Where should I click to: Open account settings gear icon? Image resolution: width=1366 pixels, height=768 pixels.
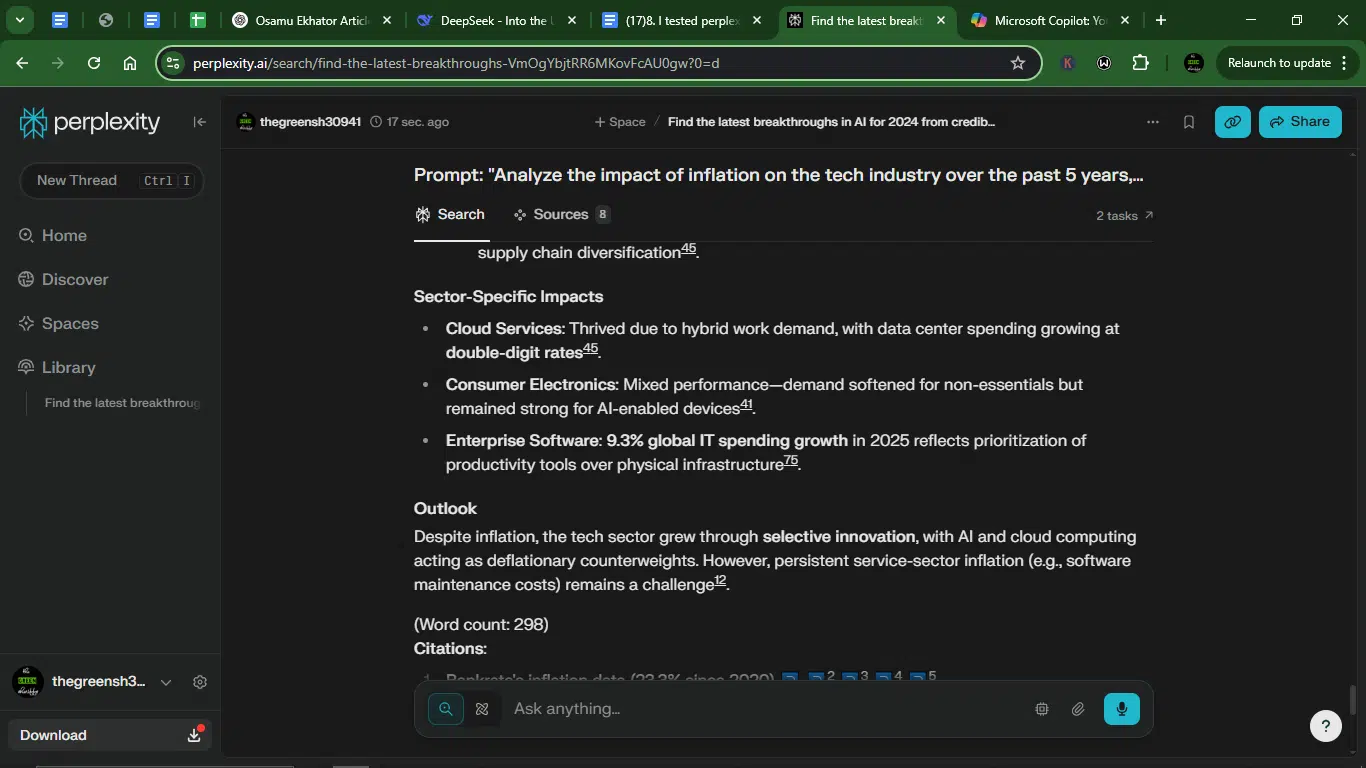point(200,682)
